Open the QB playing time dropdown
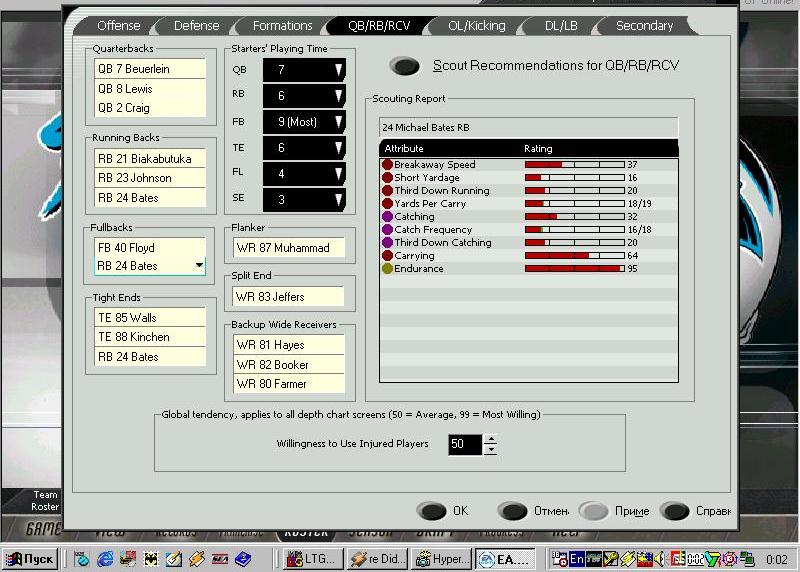Viewport: 800px width, 572px height. tap(338, 70)
